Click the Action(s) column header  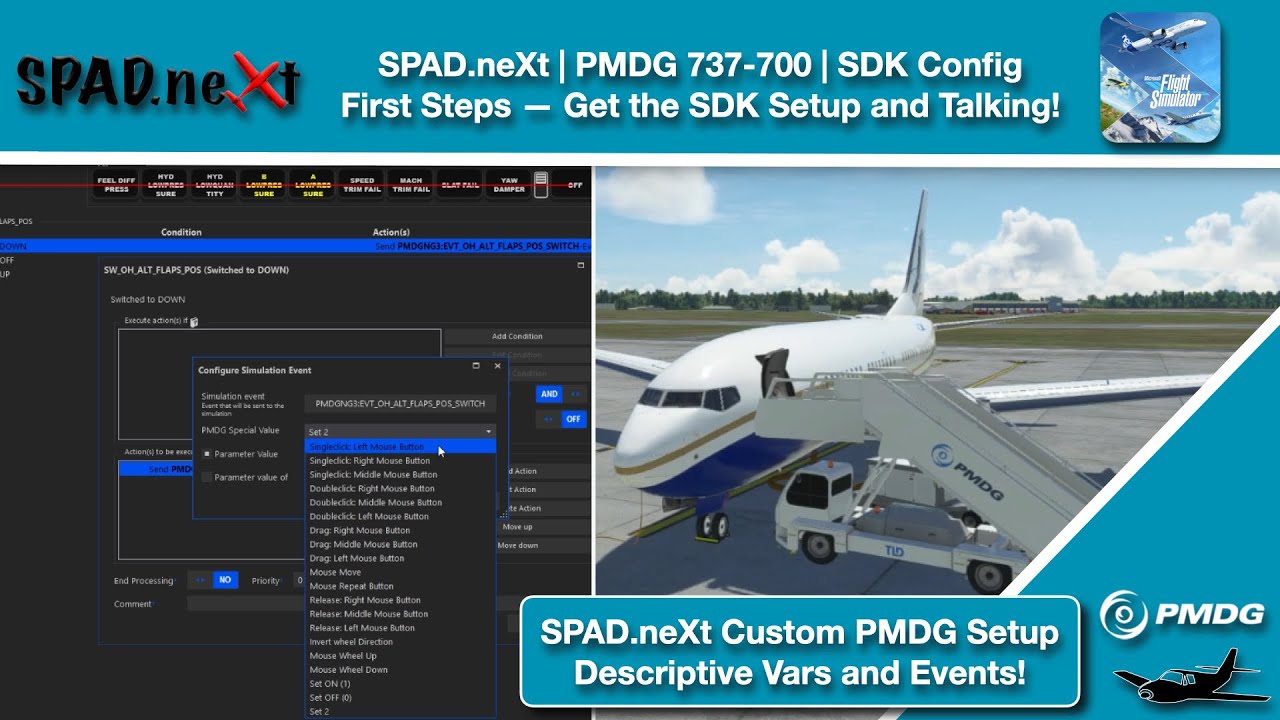[x=391, y=232]
